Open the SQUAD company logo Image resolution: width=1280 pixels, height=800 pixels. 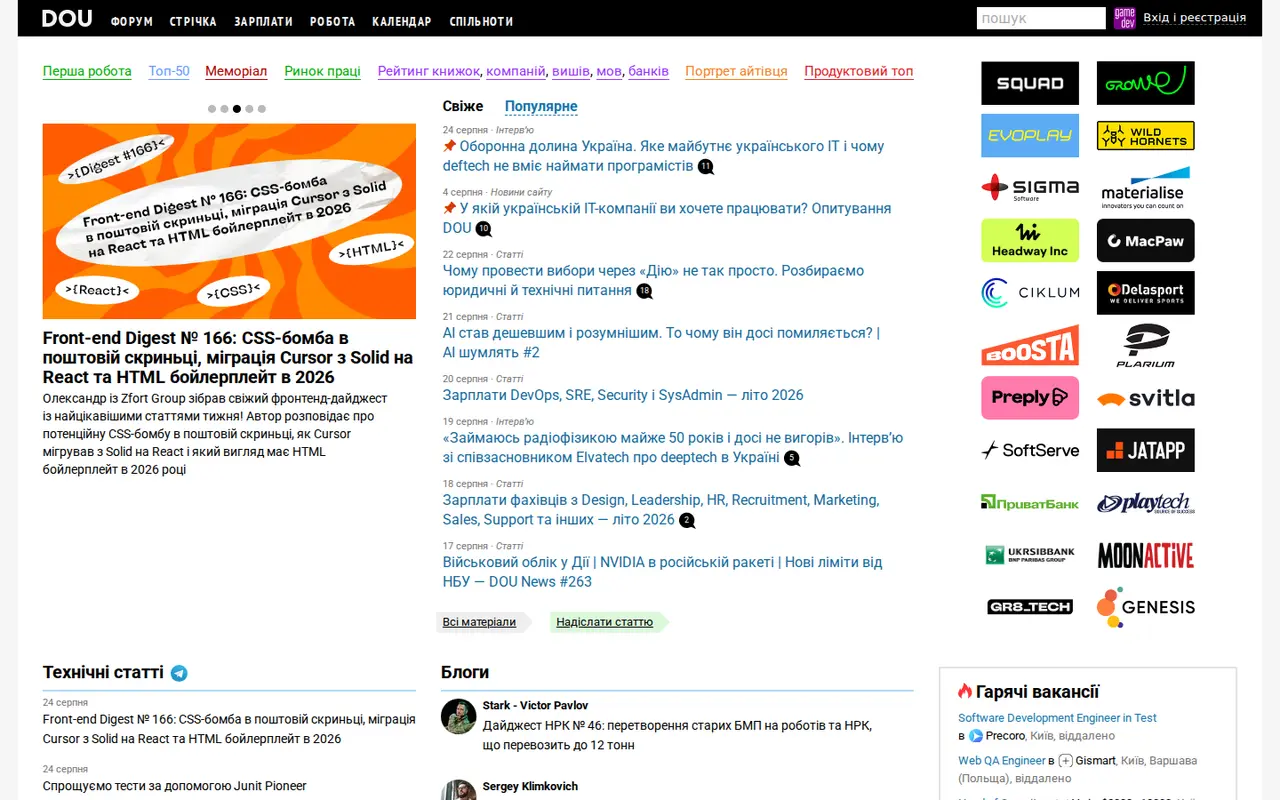pos(1030,83)
